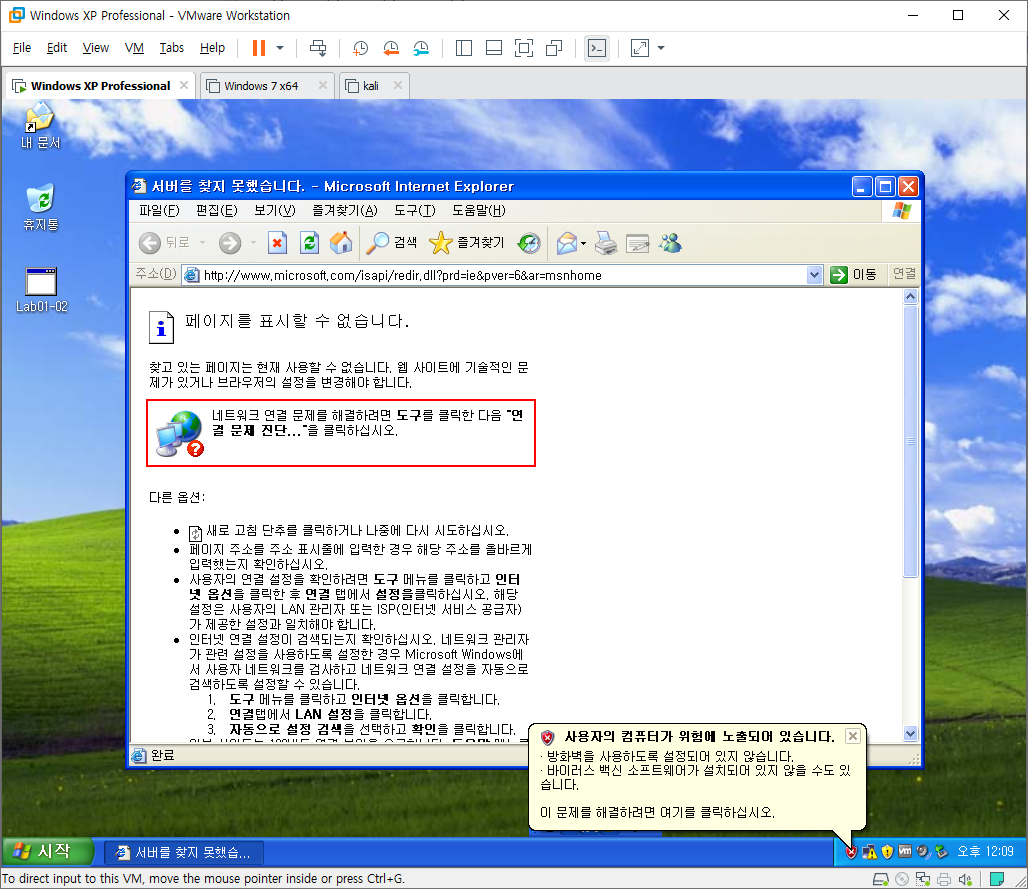The image size is (1028, 889).
Task: Expand the stretch guest dropdown arrow
Action: (661, 48)
